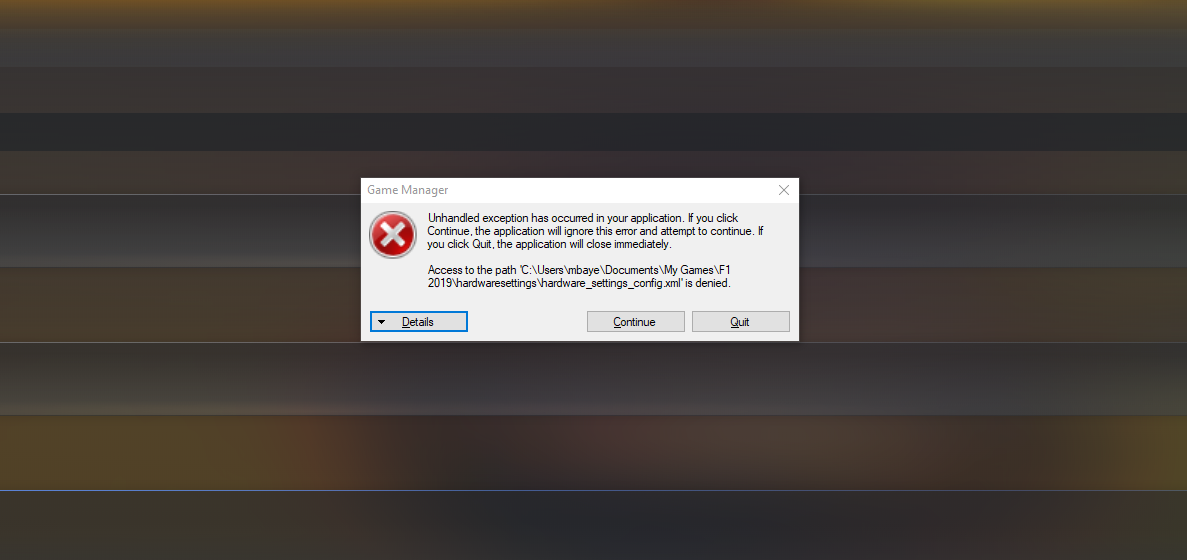Image resolution: width=1187 pixels, height=560 pixels.
Task: Click Quit to close the application
Action: (x=740, y=322)
